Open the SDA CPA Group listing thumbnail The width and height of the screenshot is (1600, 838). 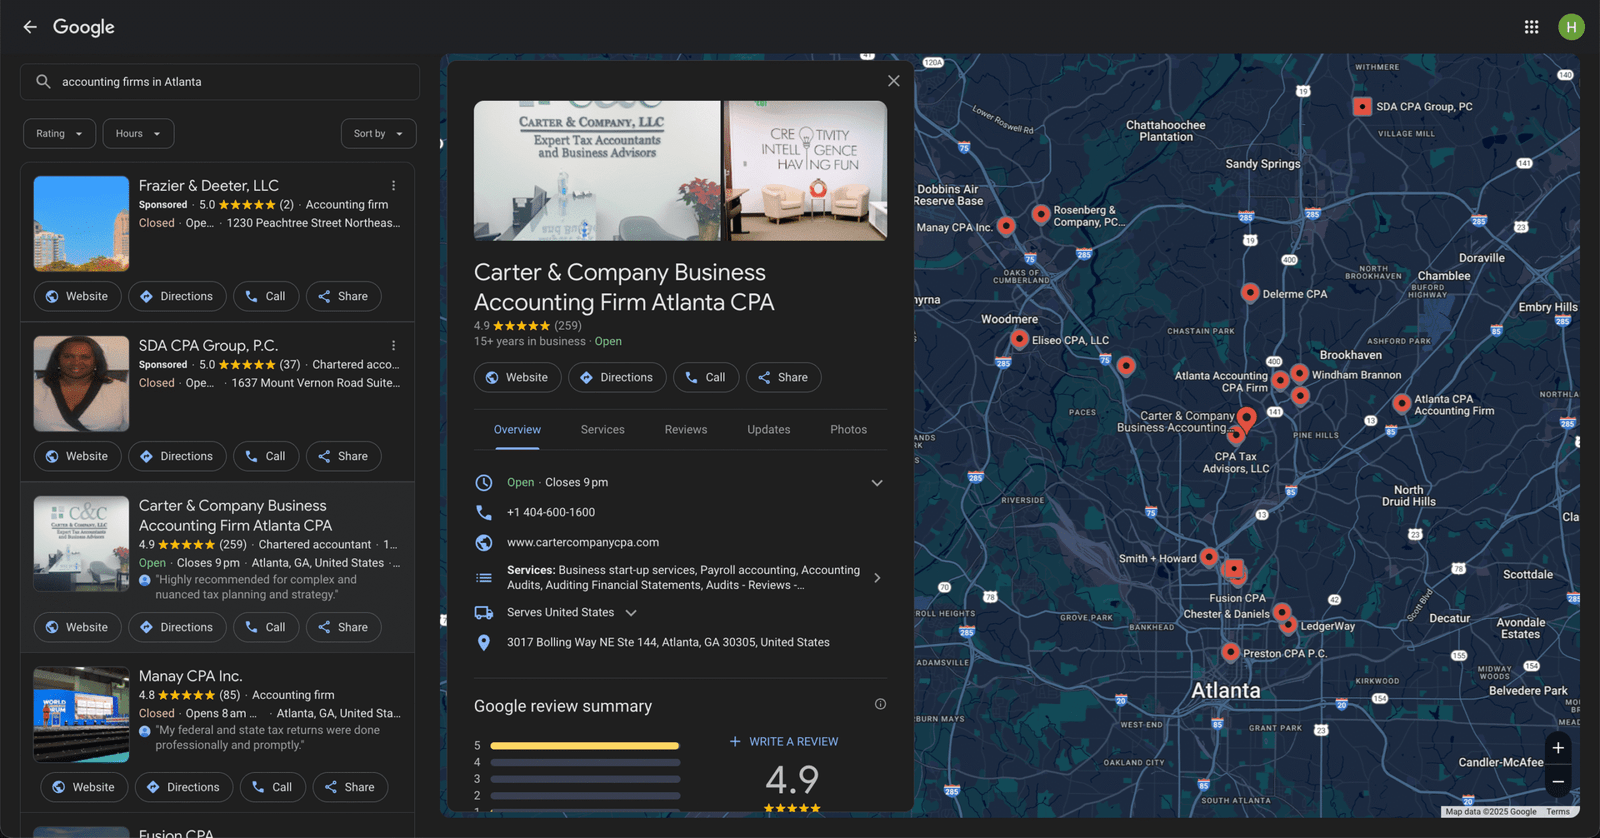[x=81, y=384]
